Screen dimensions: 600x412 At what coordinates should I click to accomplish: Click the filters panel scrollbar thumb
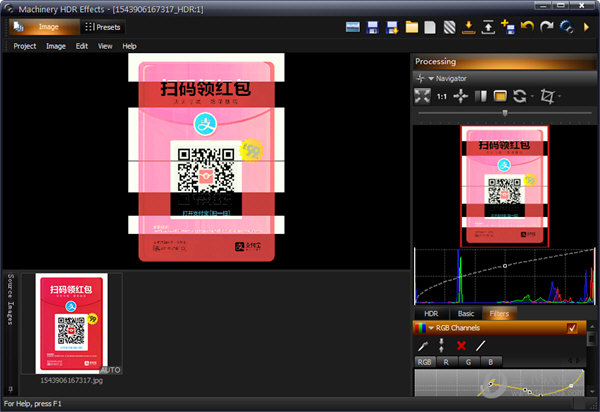tap(592, 339)
